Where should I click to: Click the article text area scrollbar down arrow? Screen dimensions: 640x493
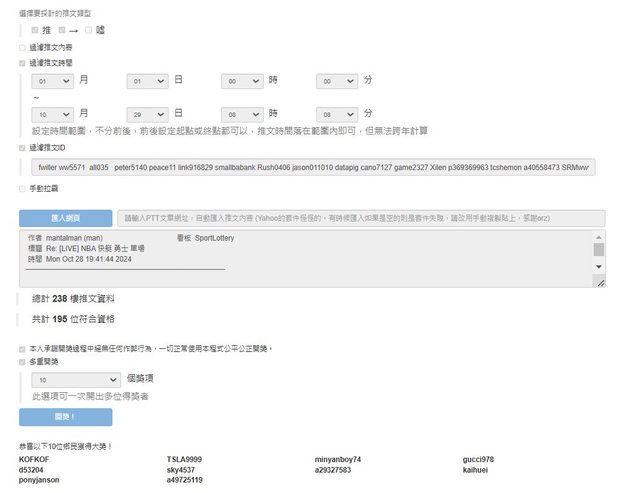[599, 267]
